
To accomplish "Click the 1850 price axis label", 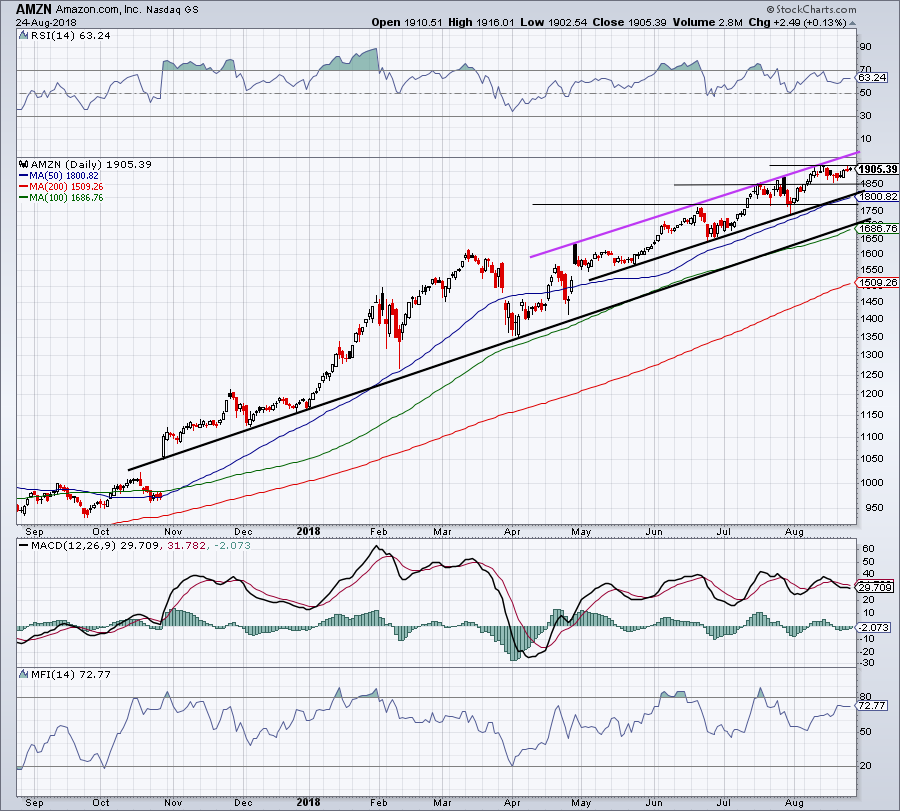I will [871, 184].
